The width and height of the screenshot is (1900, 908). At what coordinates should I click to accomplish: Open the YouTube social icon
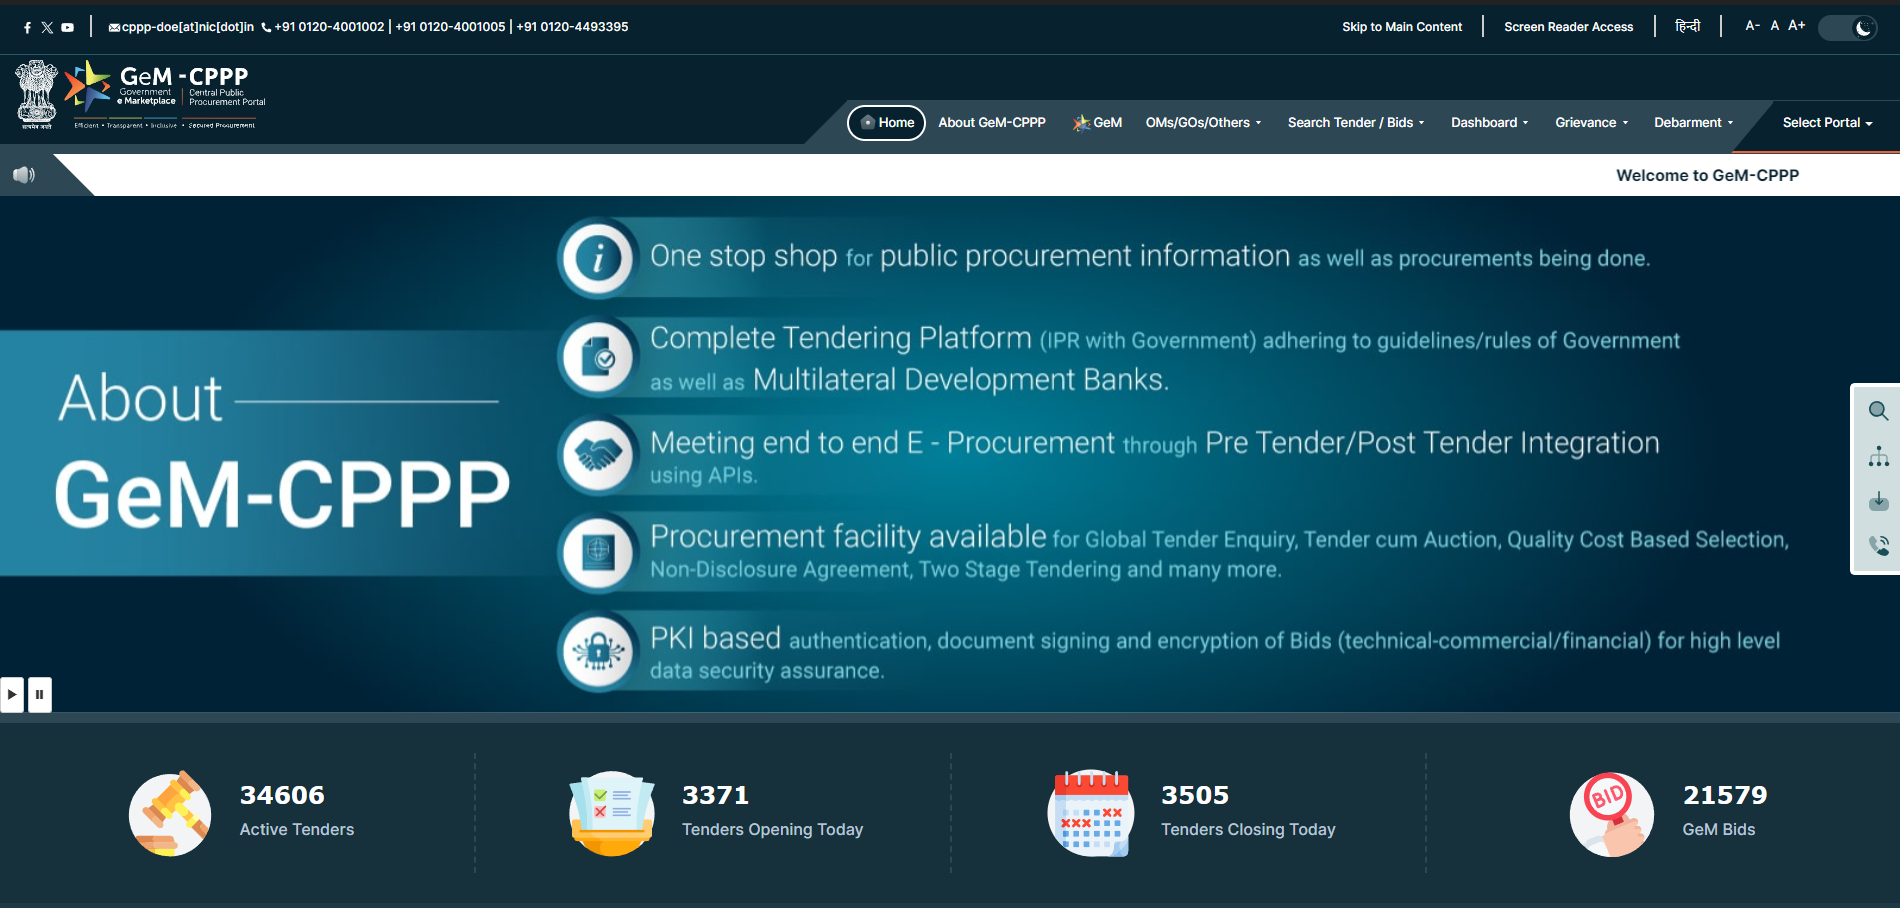click(67, 28)
